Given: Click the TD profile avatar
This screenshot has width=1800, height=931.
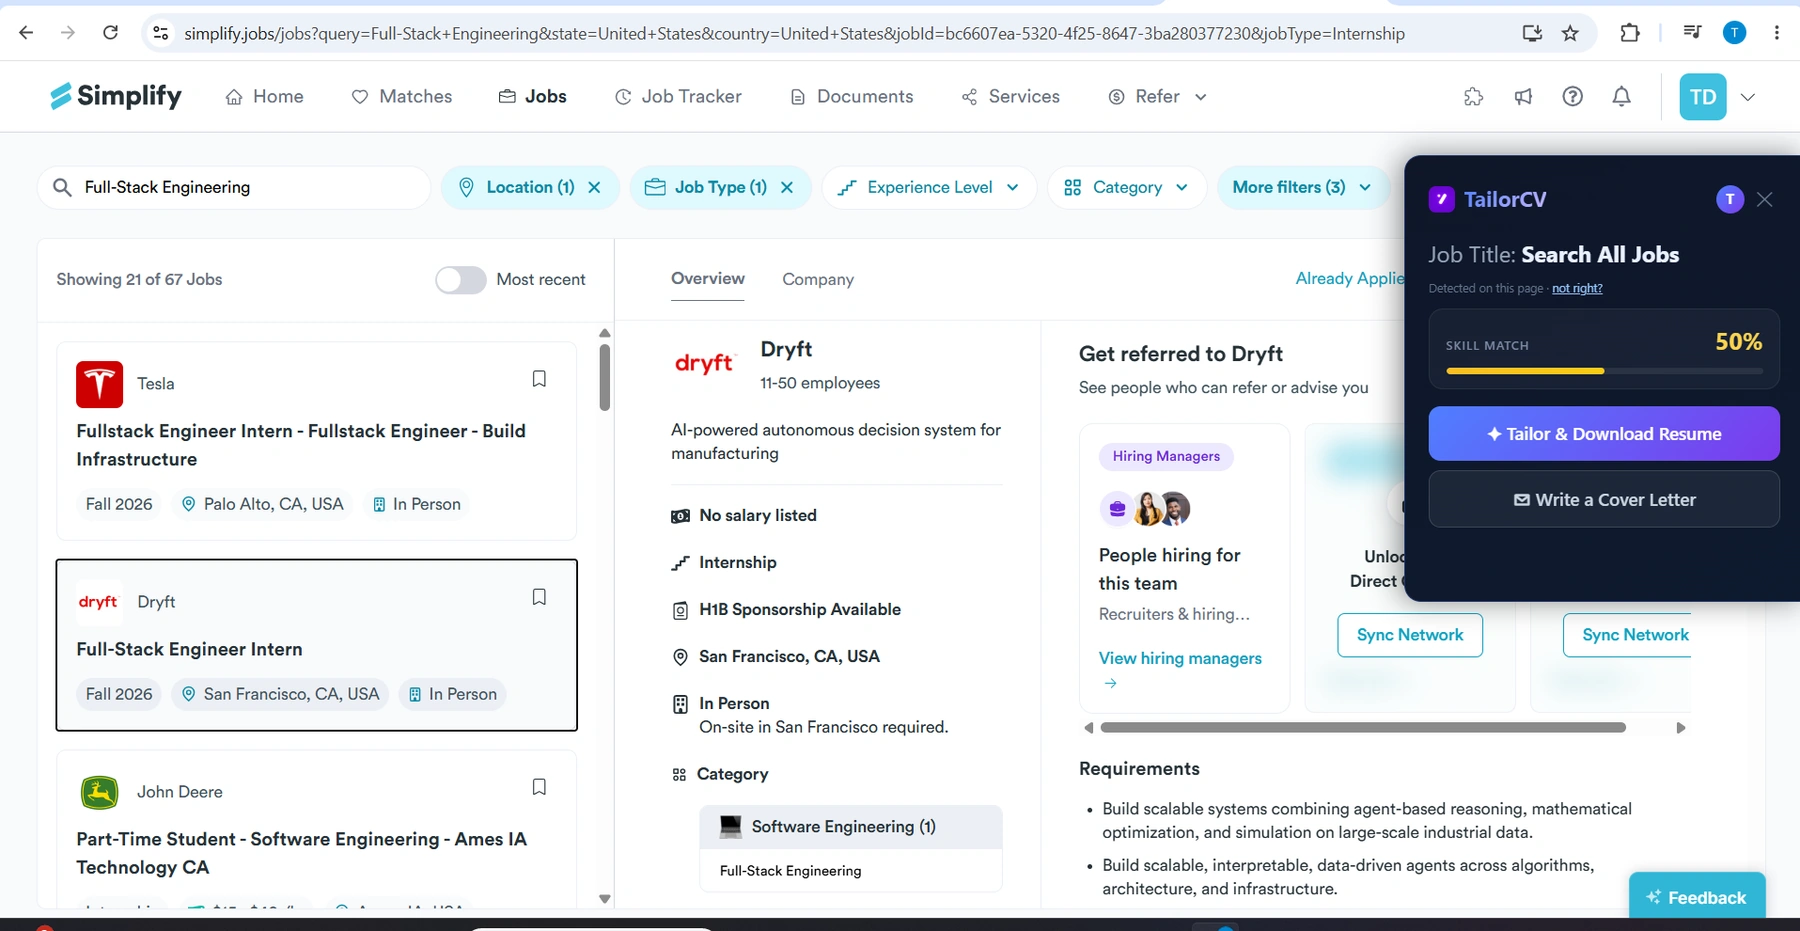Looking at the screenshot, I should [x=1703, y=97].
